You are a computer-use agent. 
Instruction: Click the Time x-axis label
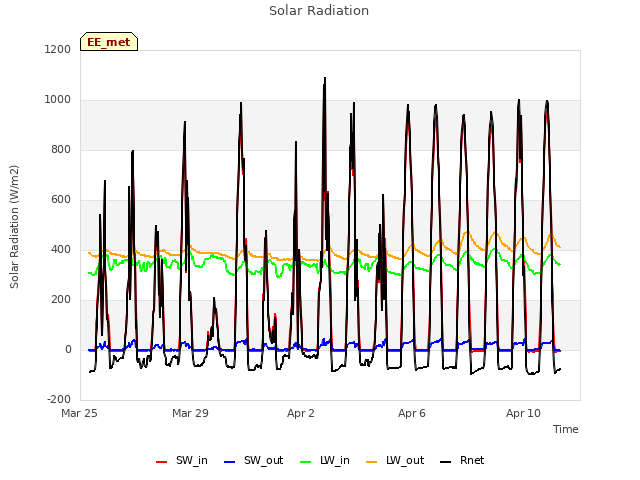[566, 429]
